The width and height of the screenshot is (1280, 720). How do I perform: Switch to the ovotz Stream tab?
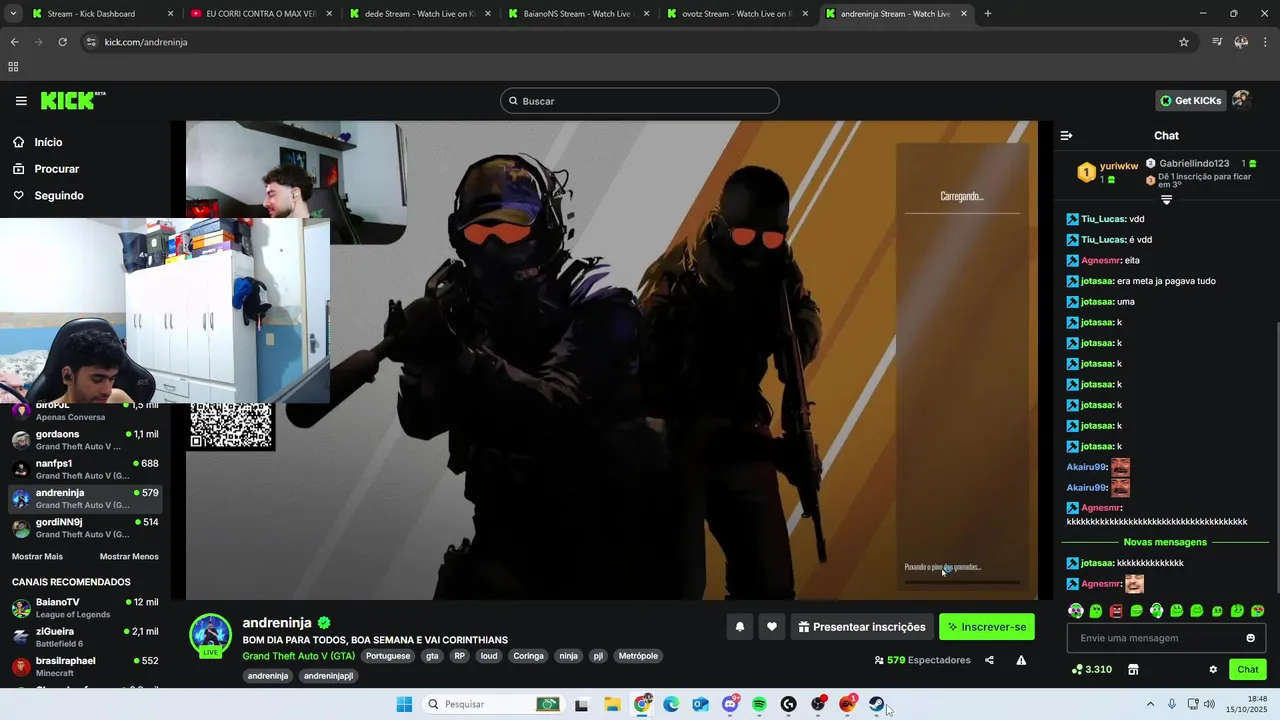coord(736,14)
